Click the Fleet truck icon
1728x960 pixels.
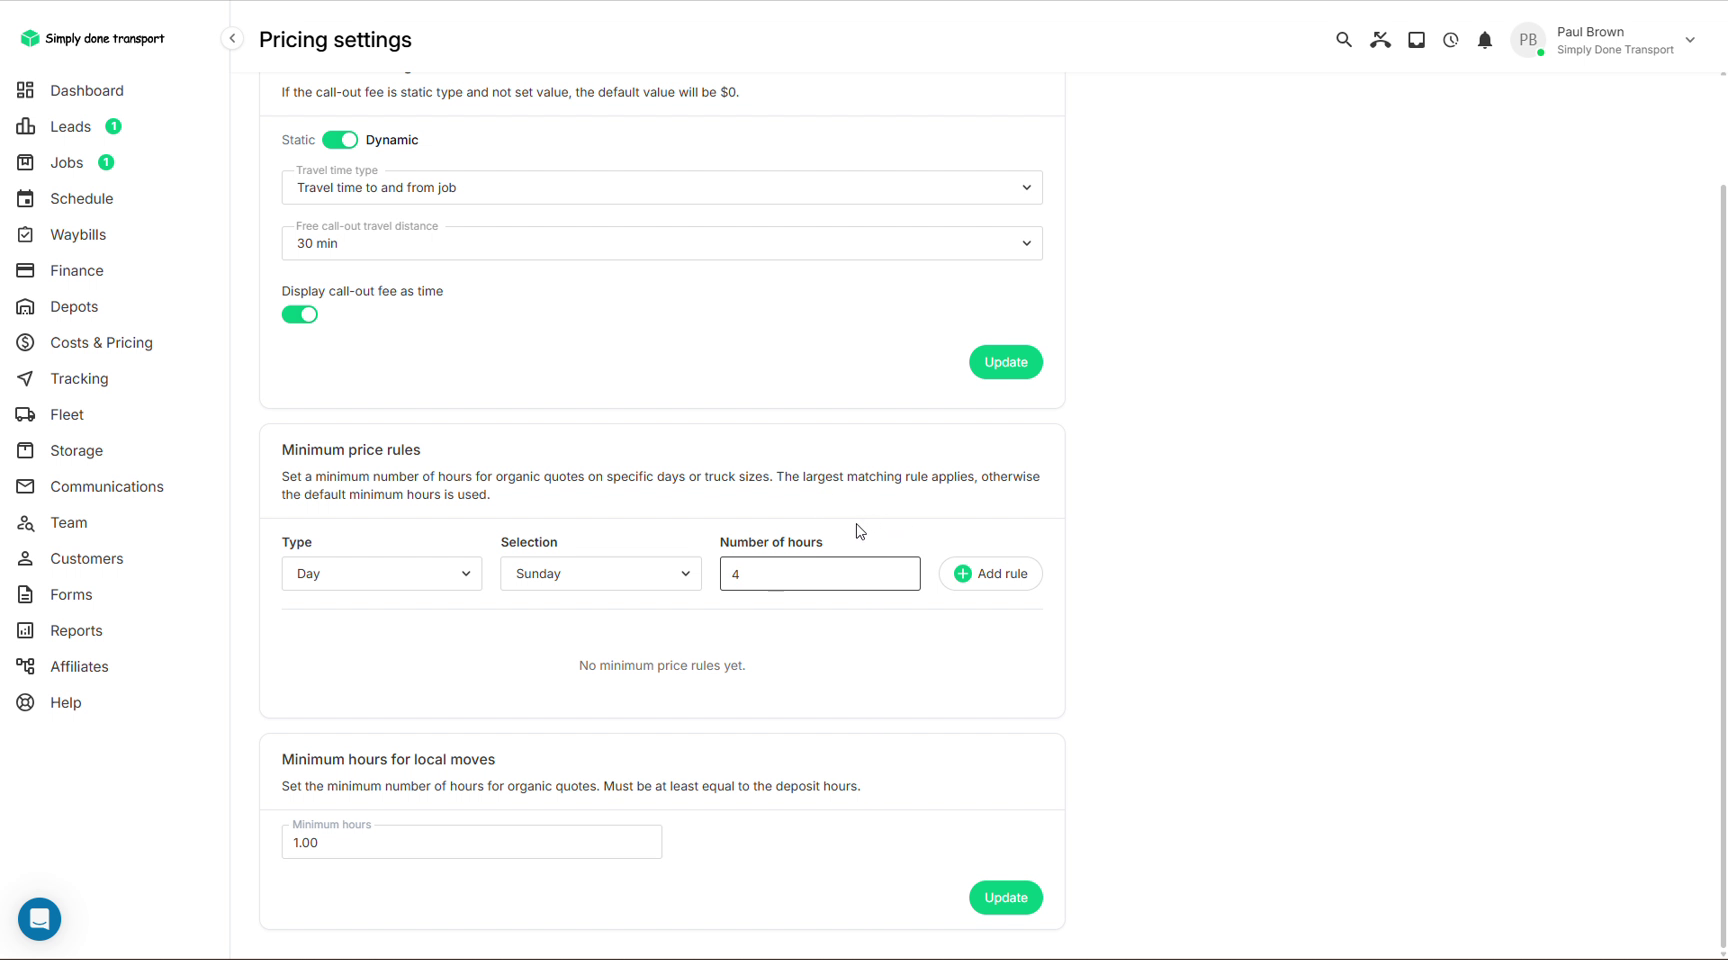pyautogui.click(x=25, y=414)
